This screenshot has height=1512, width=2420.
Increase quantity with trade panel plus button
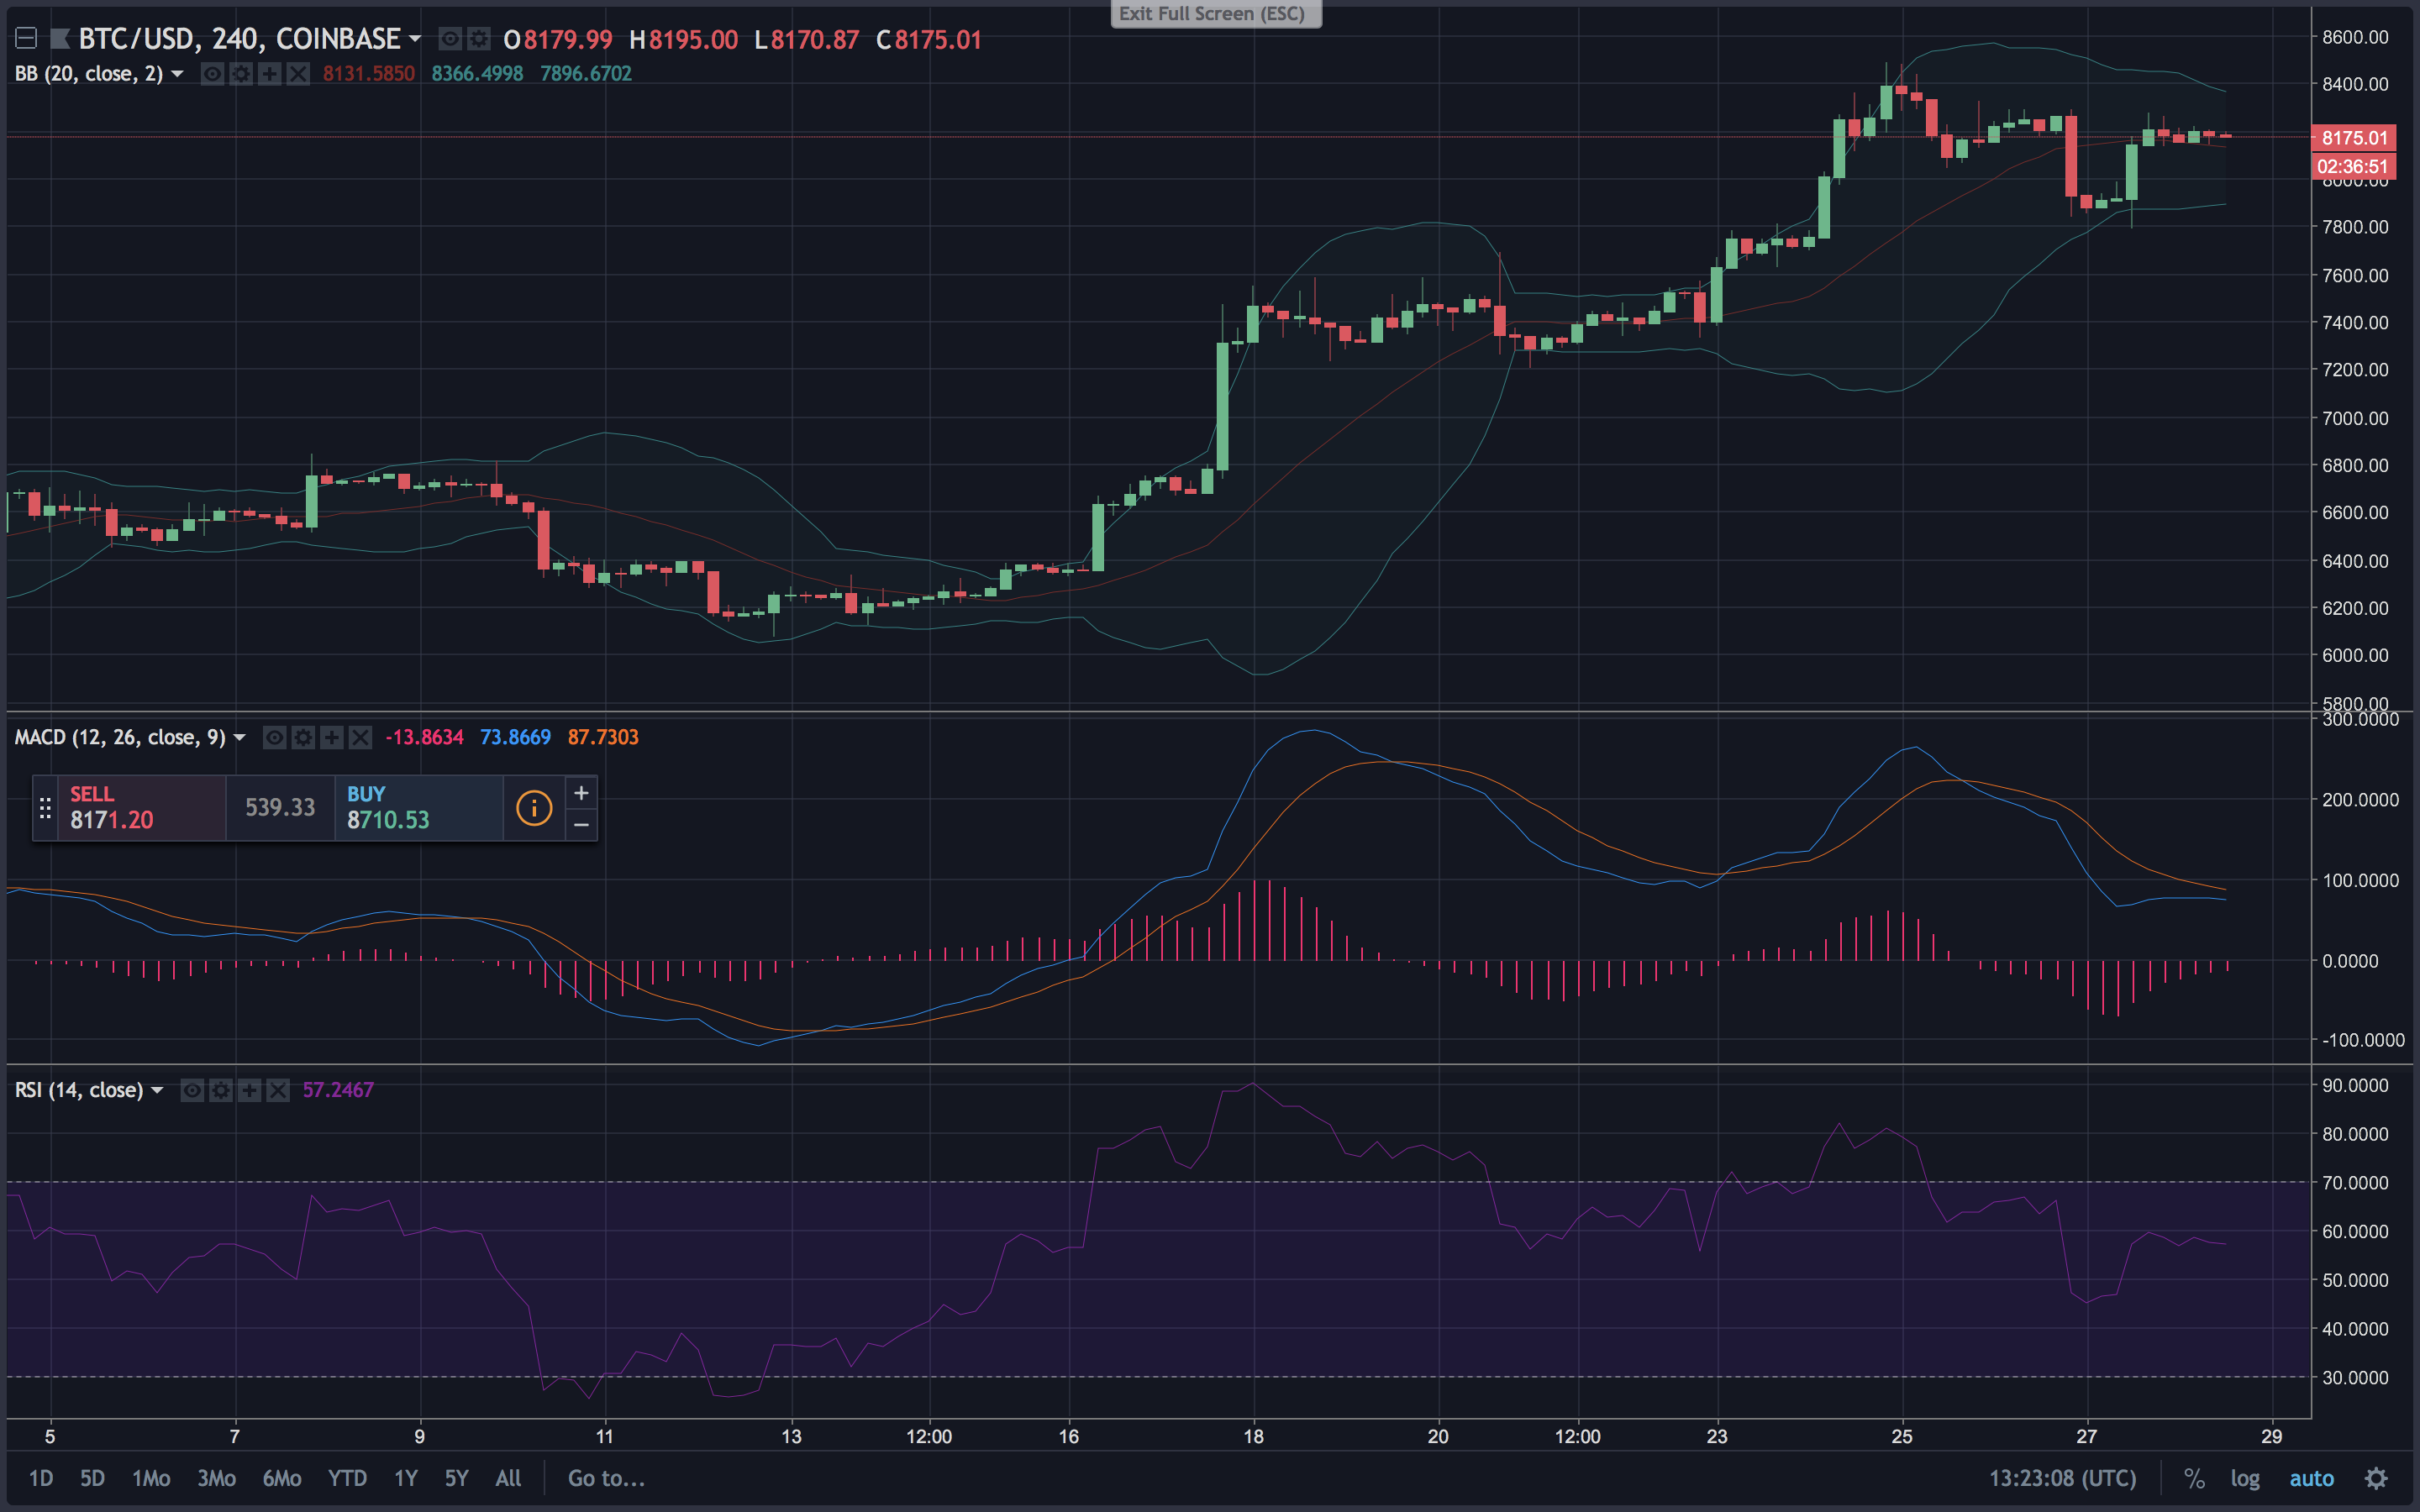click(581, 793)
